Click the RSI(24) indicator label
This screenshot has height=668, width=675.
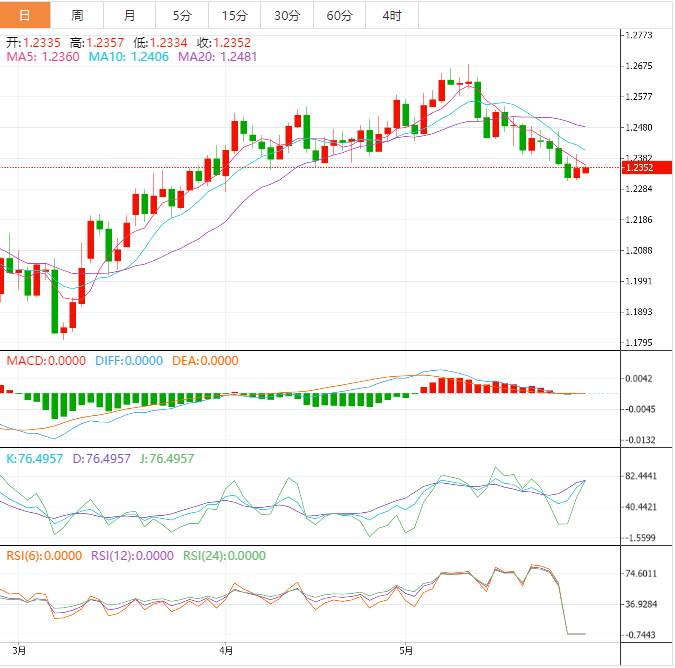[x=222, y=556]
